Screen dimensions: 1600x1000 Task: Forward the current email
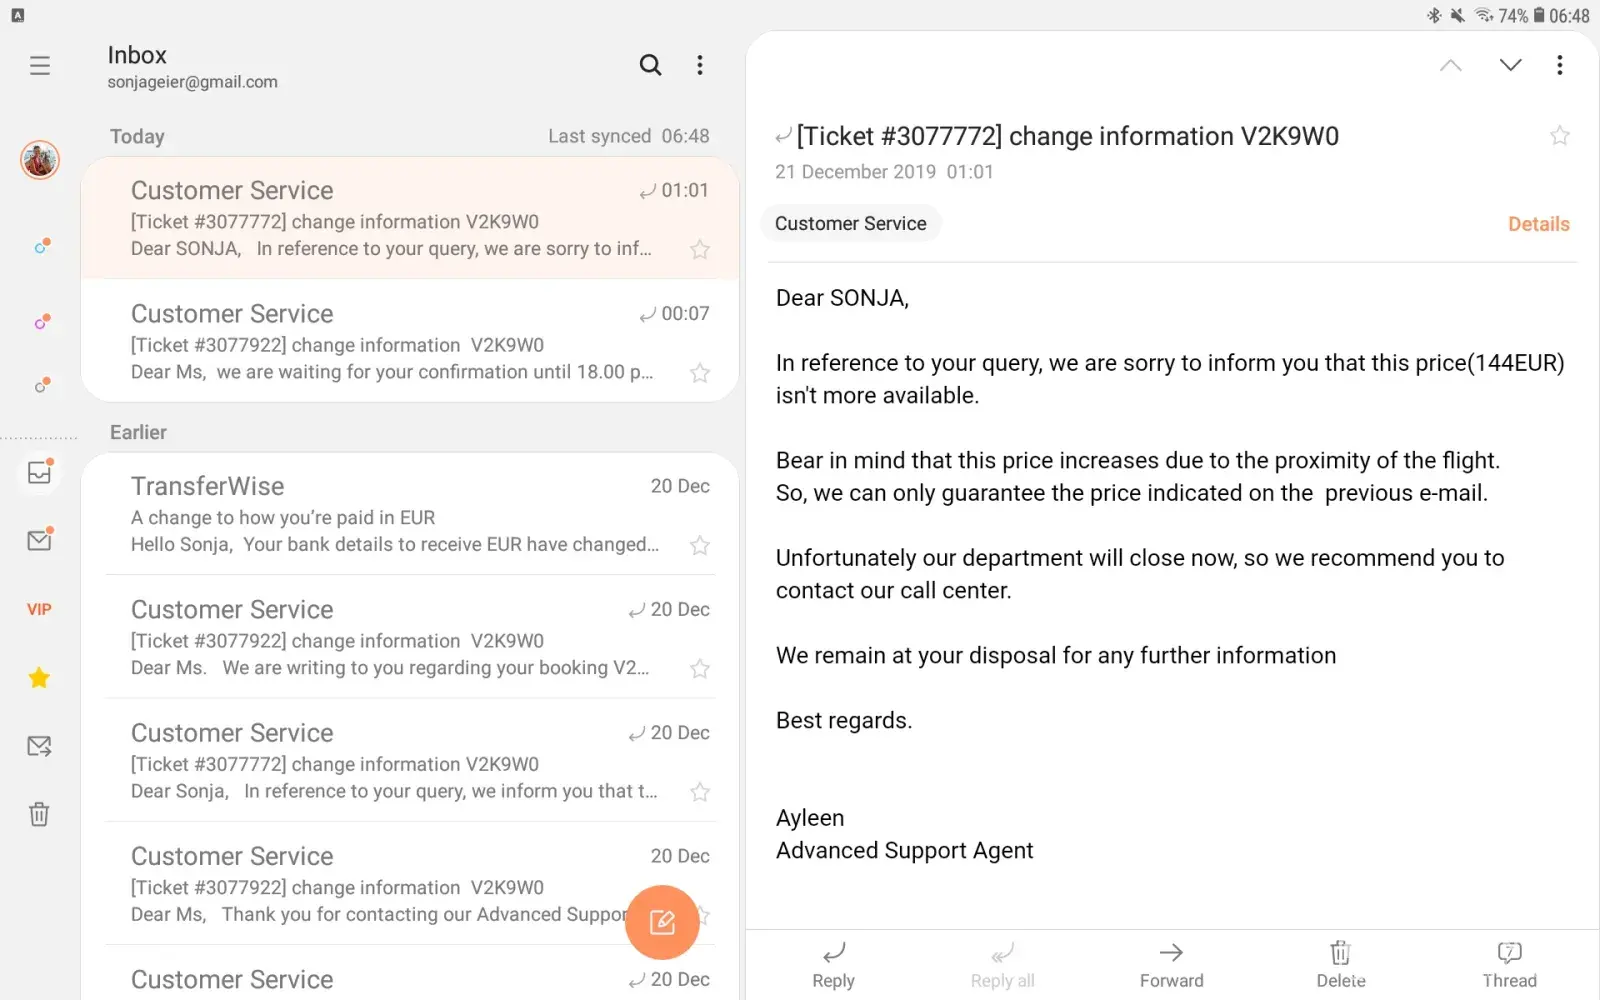1171,964
